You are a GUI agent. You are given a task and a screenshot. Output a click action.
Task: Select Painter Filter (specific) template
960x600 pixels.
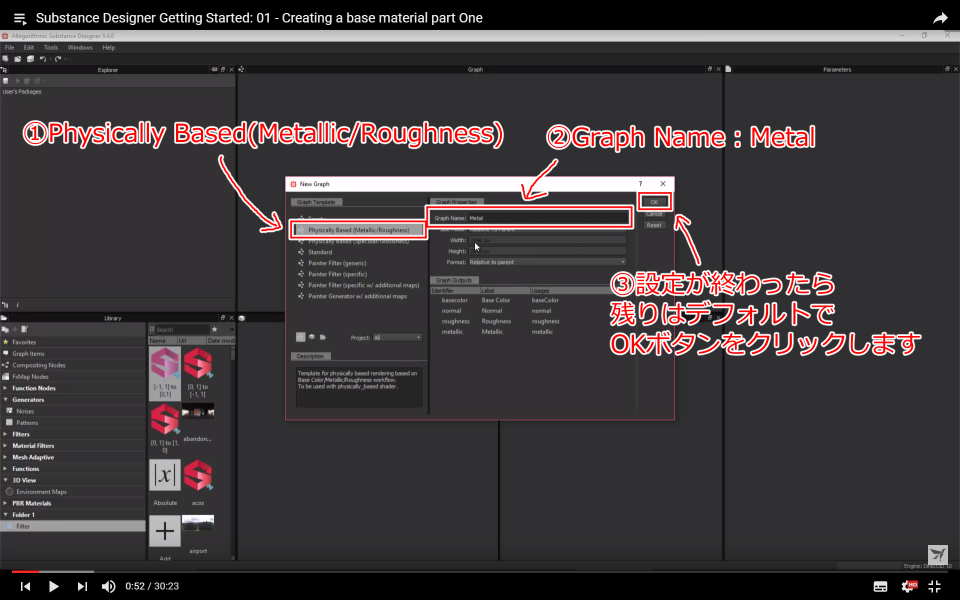[x=337, y=274]
